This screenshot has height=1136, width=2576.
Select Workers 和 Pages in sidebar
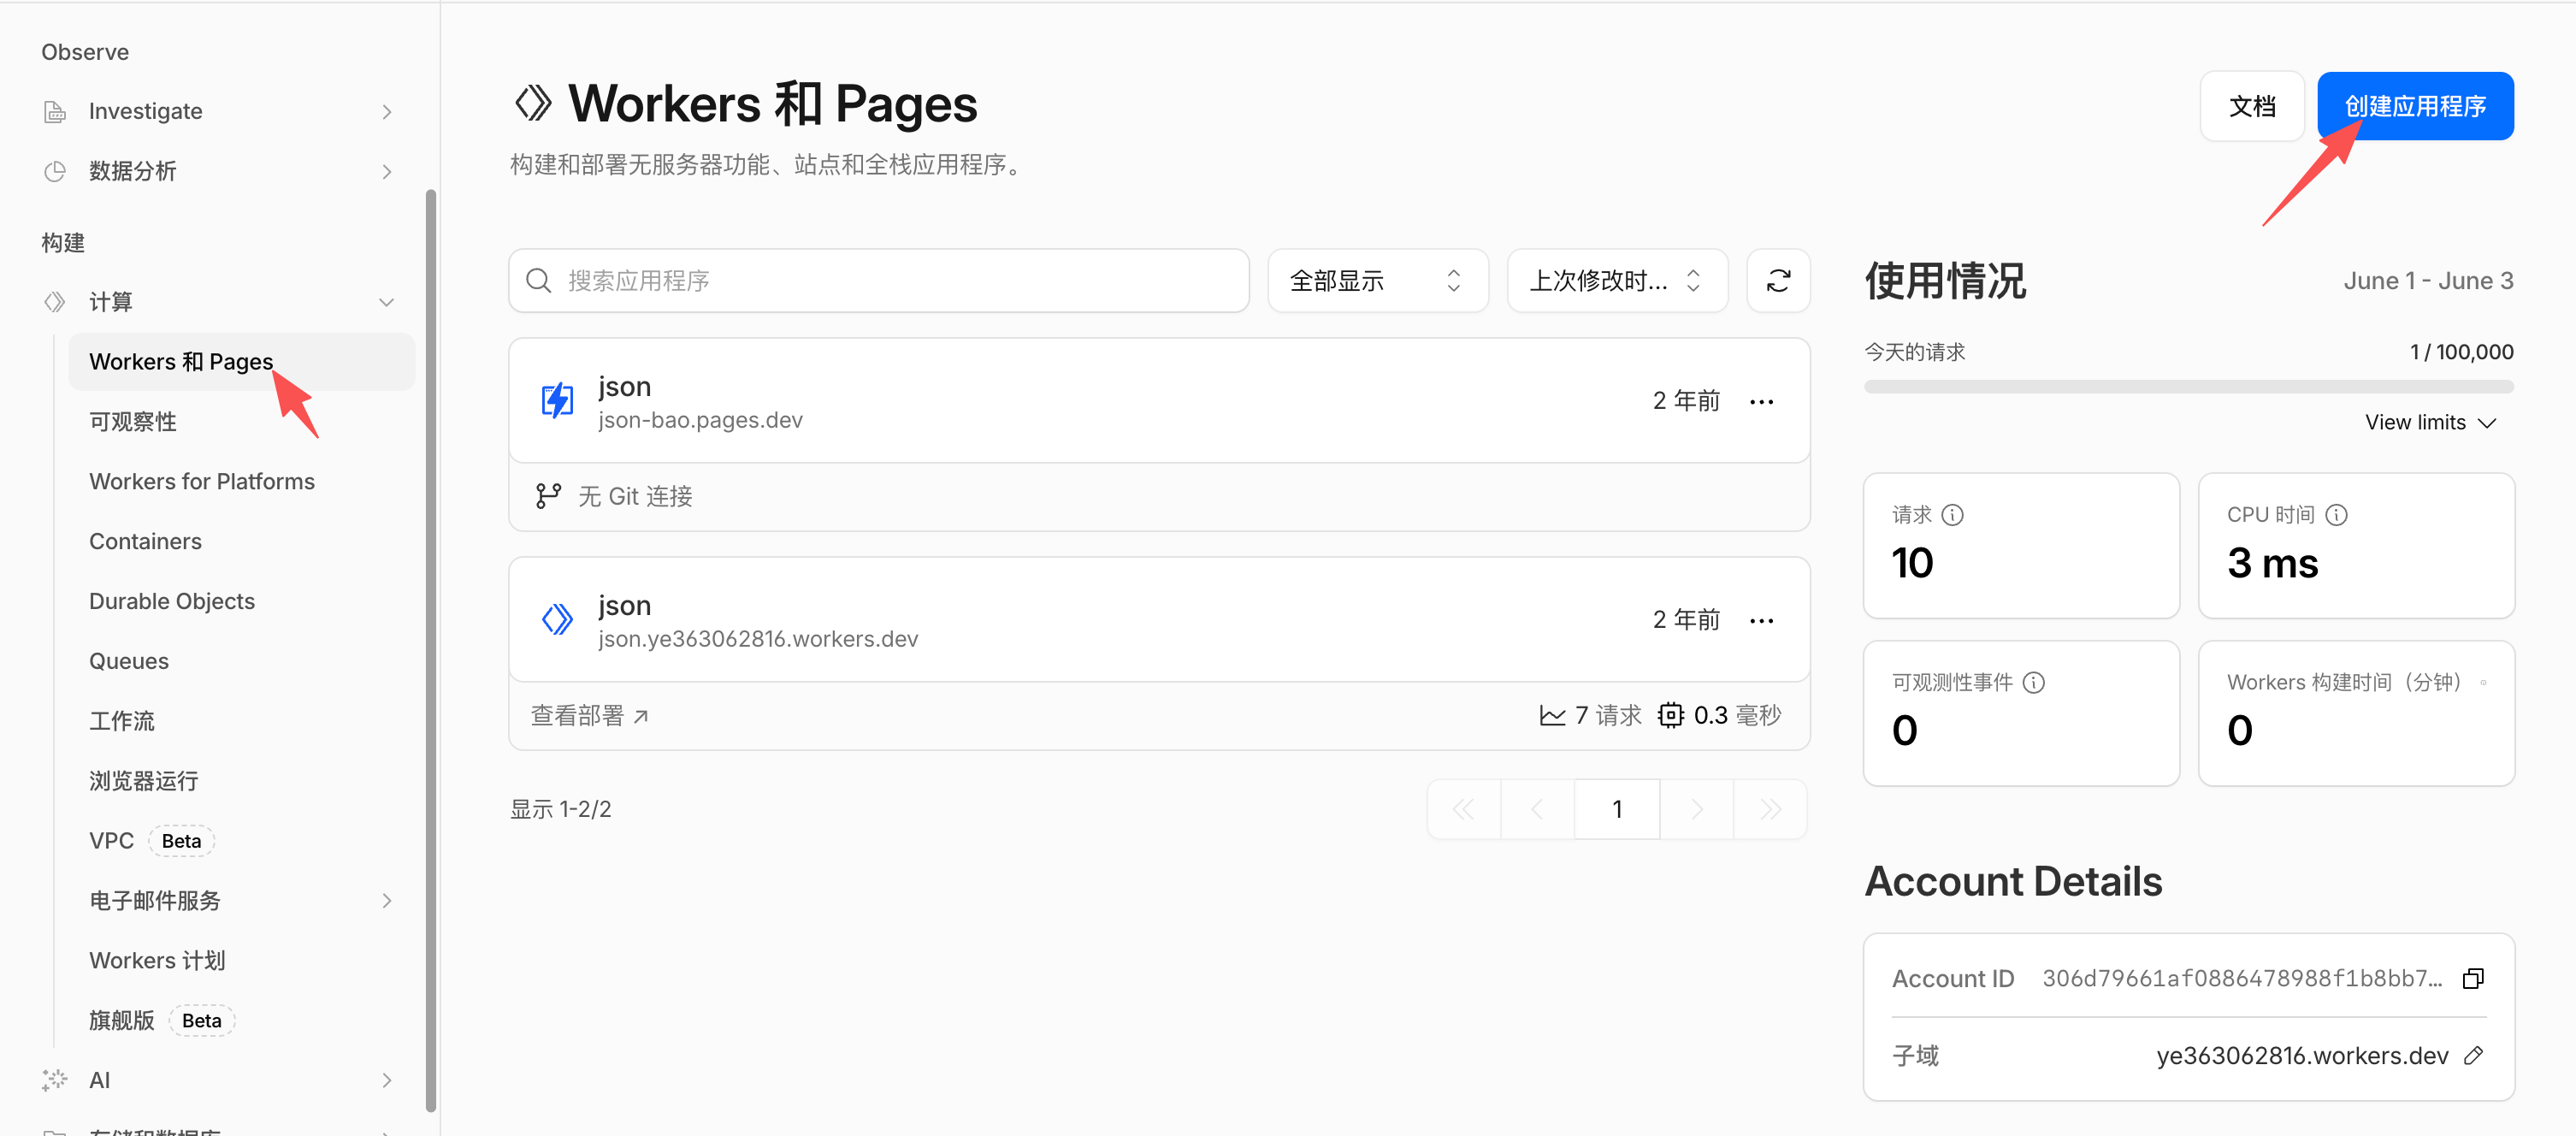pyautogui.click(x=241, y=361)
